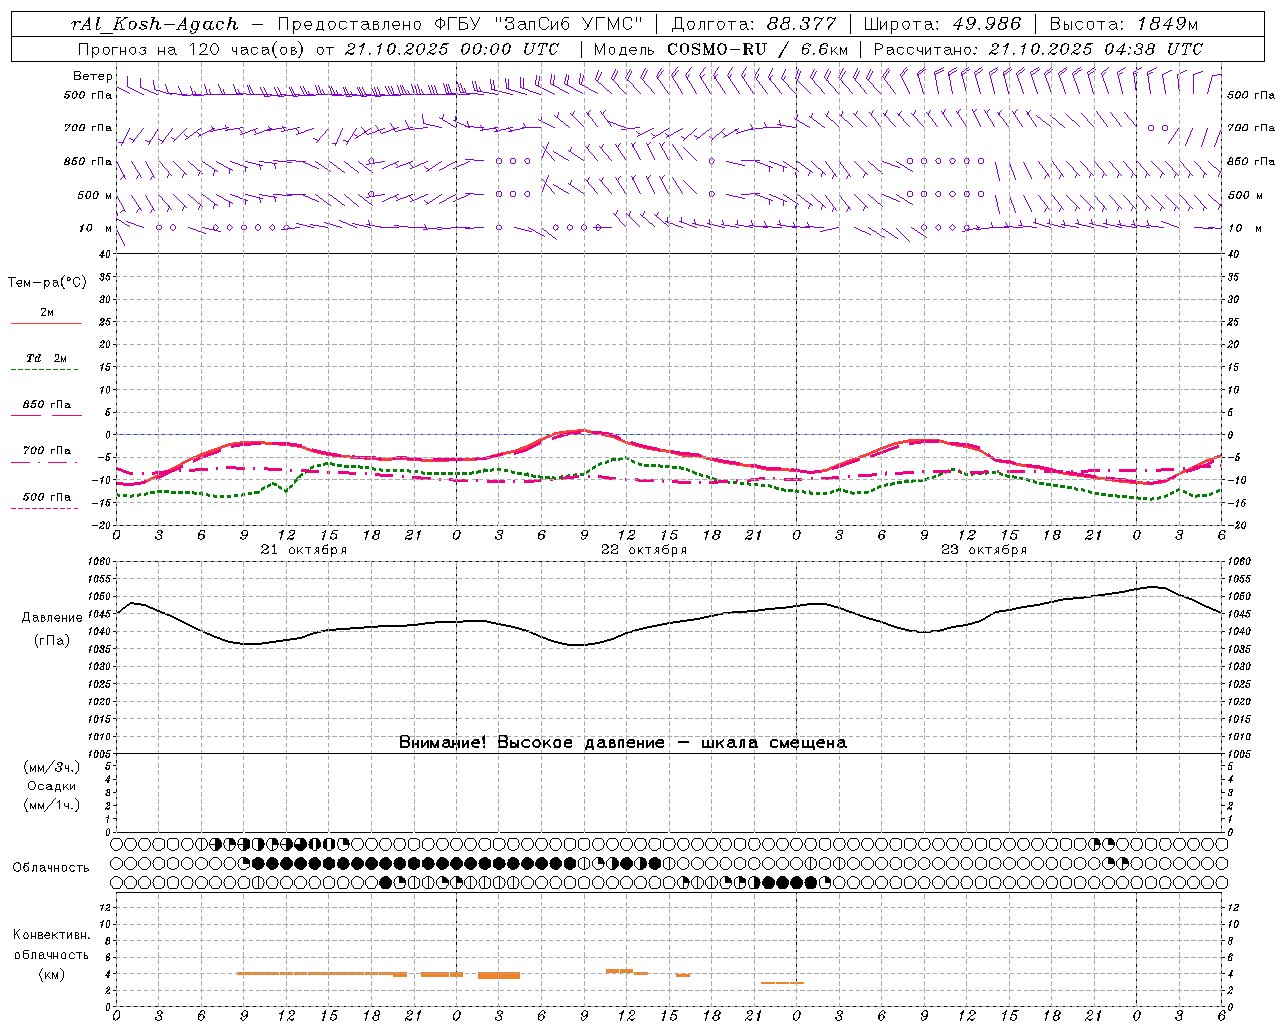
Task: Click the Высота: 1849м label
Action: coord(1124,24)
